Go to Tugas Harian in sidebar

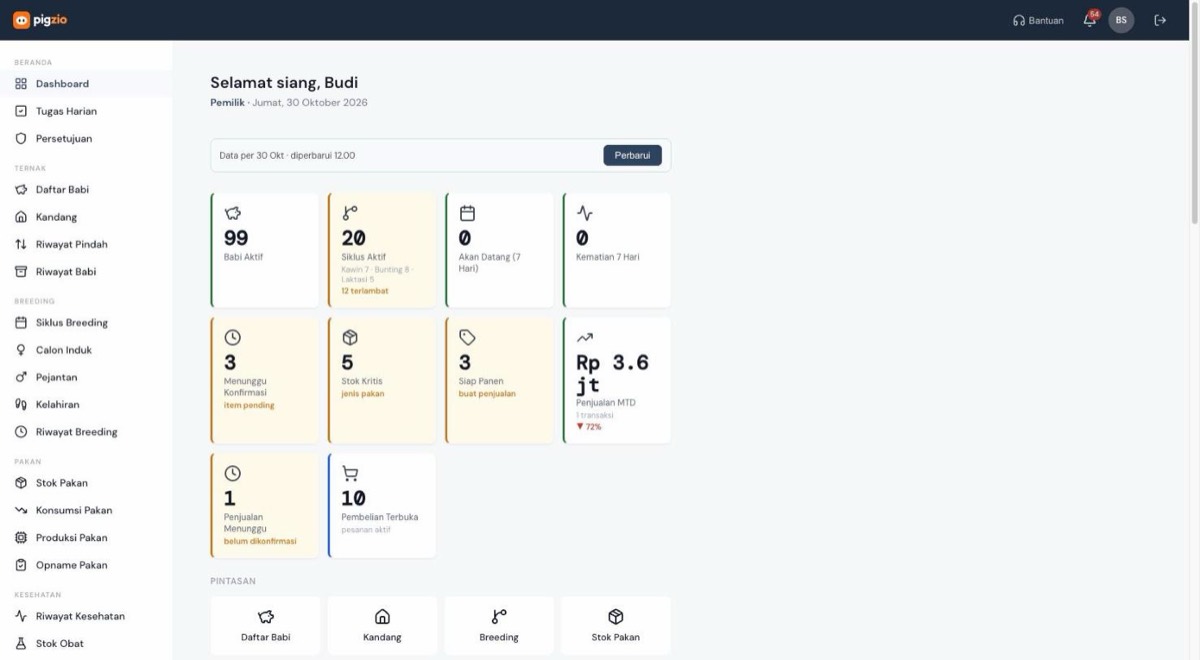(x=86, y=111)
